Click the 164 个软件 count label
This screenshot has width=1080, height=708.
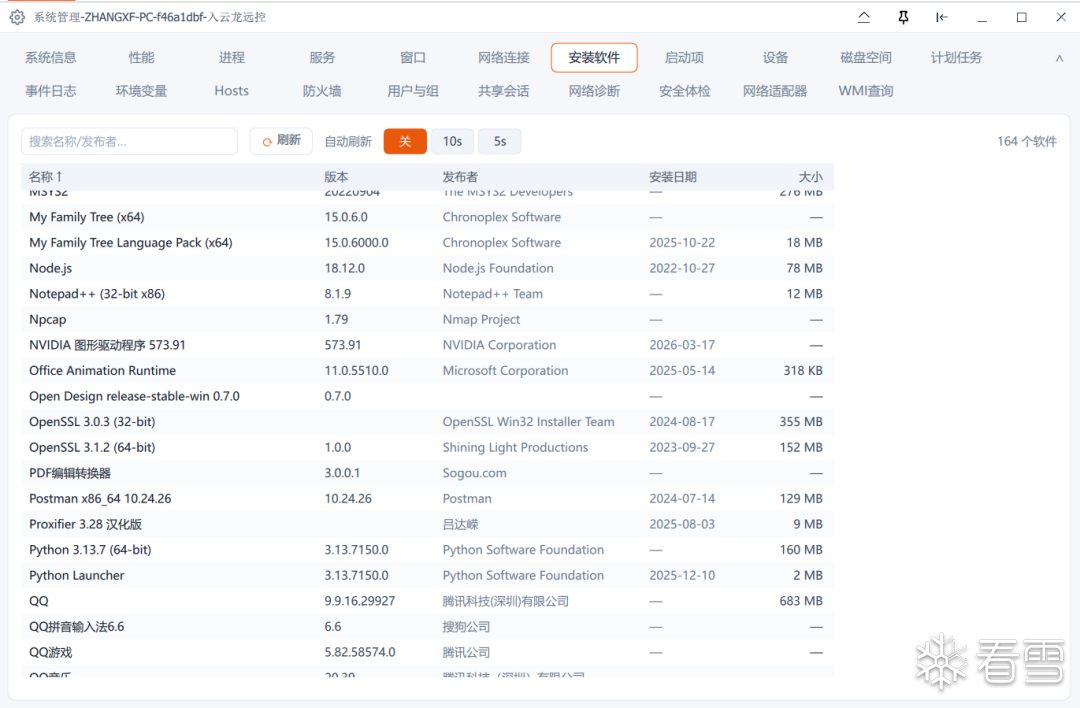1026,141
